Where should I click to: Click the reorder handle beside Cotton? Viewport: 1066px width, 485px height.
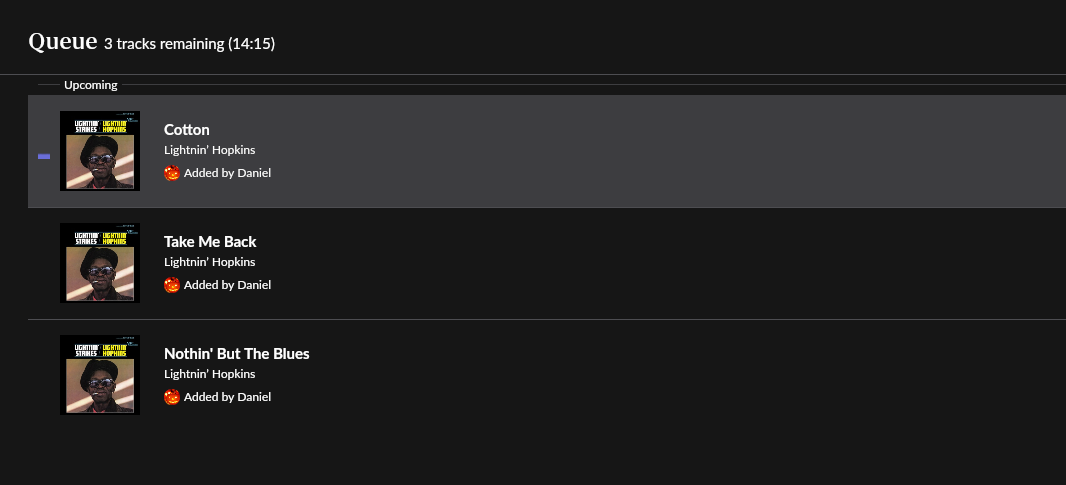tap(44, 156)
